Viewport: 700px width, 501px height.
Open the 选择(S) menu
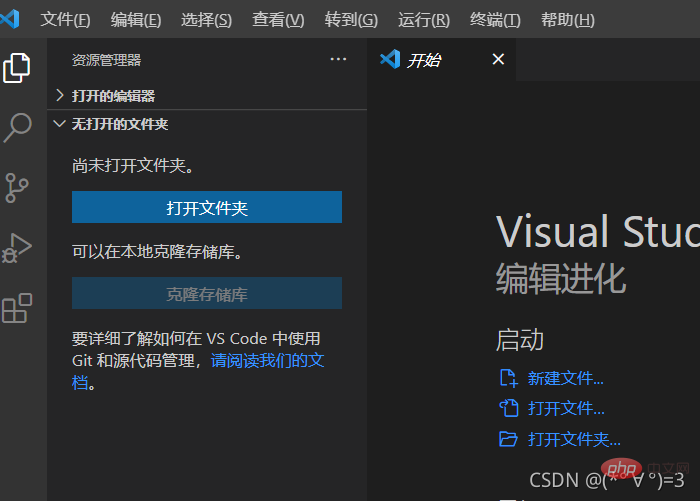pyautogui.click(x=206, y=20)
